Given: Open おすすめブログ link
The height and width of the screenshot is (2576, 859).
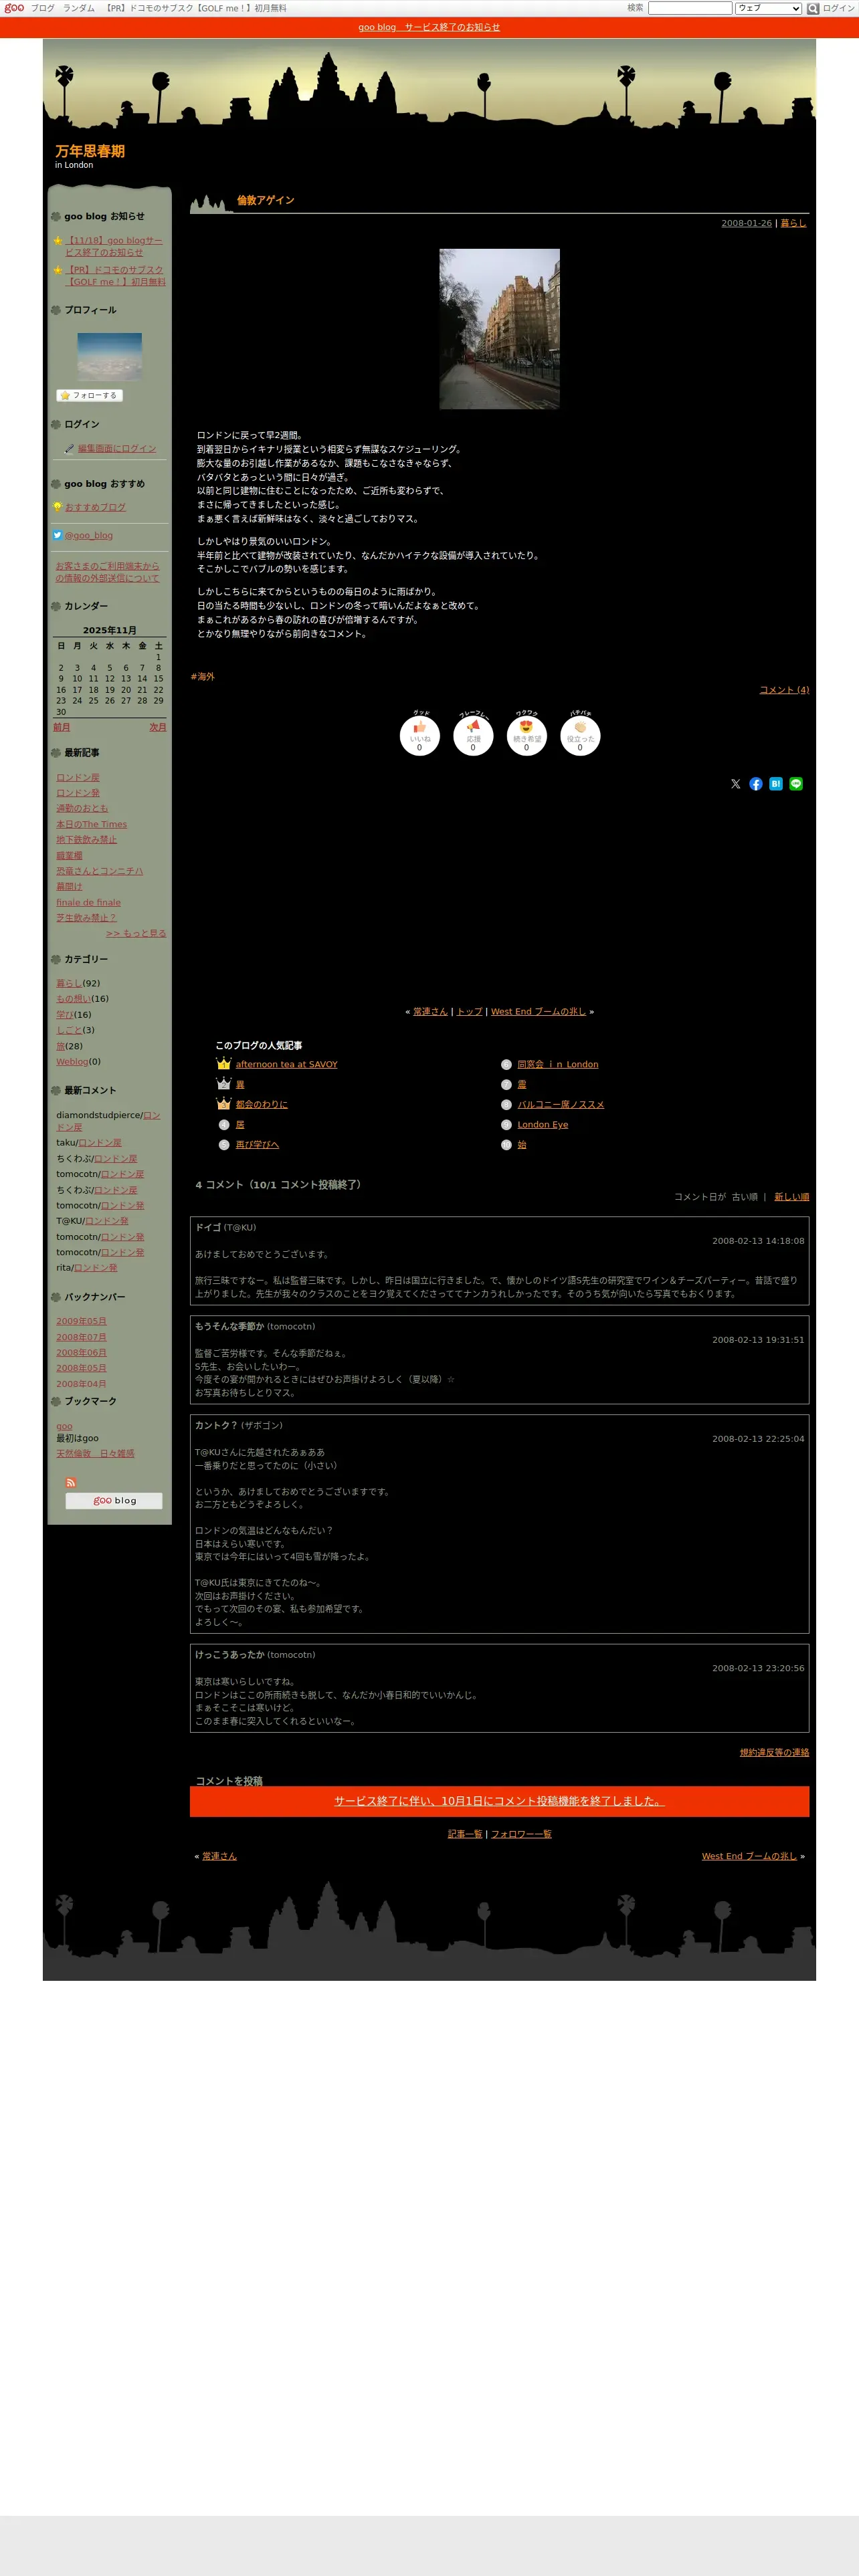Looking at the screenshot, I should tap(95, 507).
